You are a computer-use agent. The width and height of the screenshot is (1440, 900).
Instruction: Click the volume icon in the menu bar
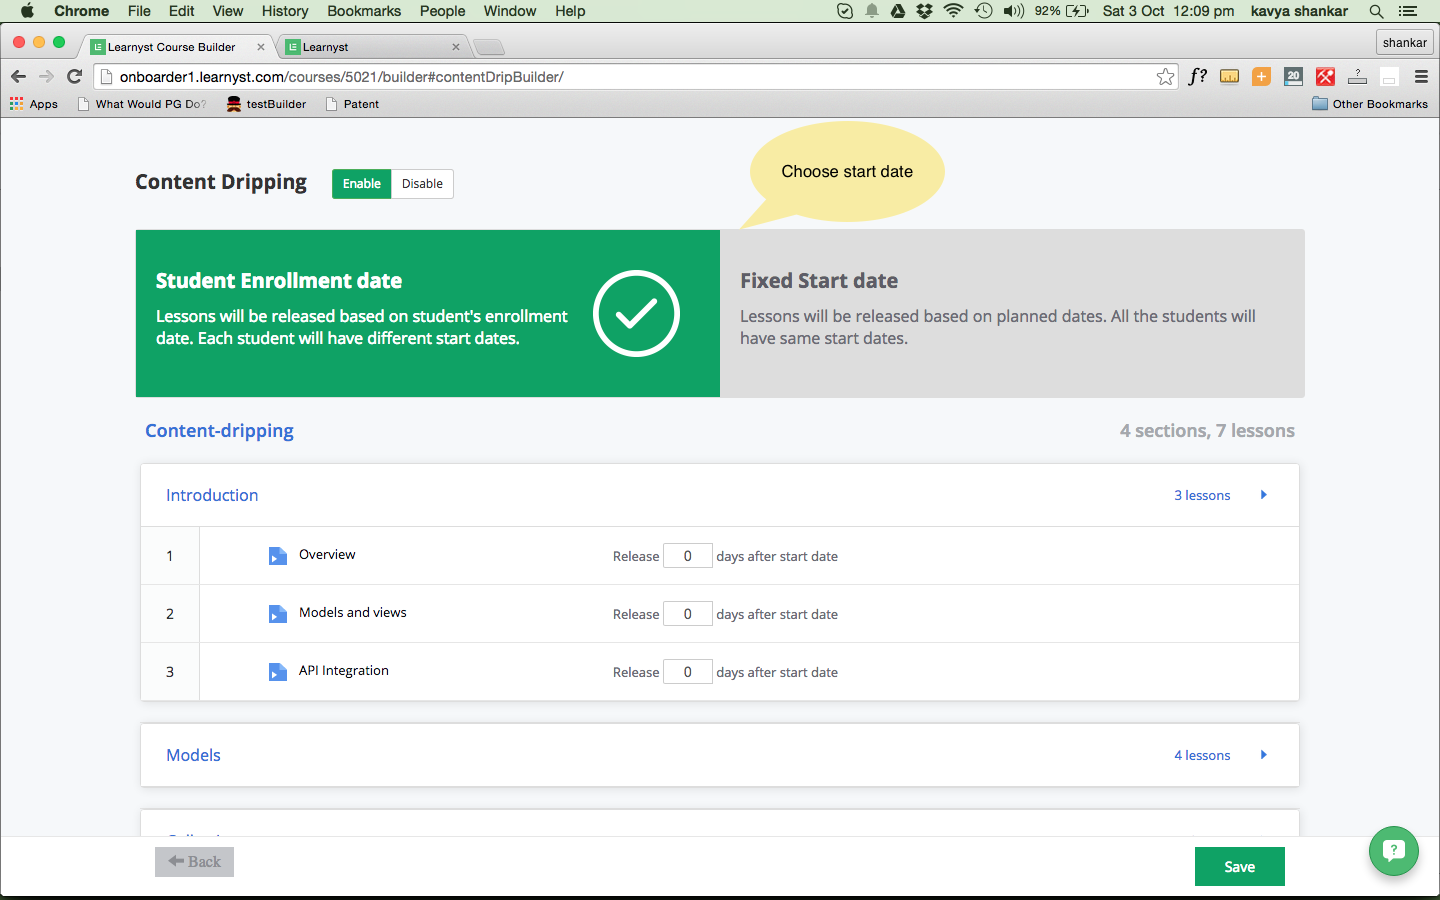[x=1014, y=11]
